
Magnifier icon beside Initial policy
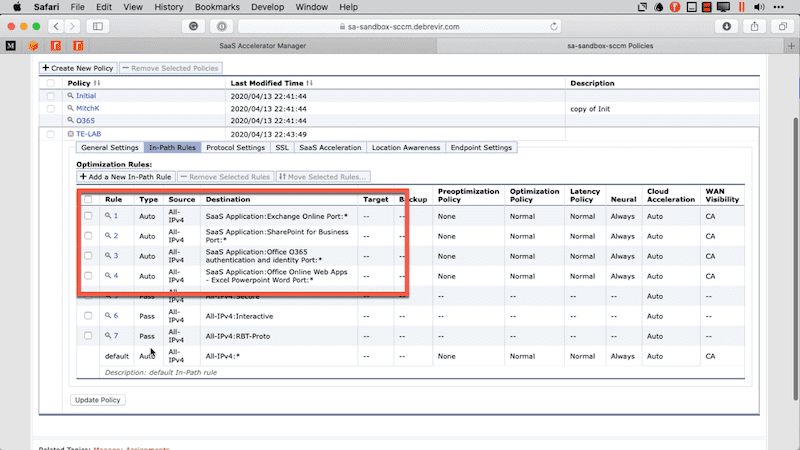pos(70,95)
